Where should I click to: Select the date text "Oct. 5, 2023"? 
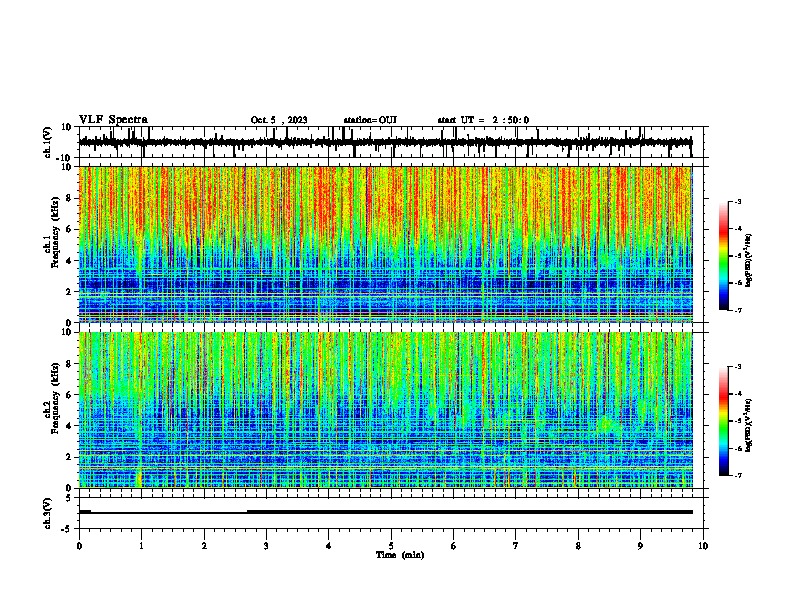[x=279, y=120]
